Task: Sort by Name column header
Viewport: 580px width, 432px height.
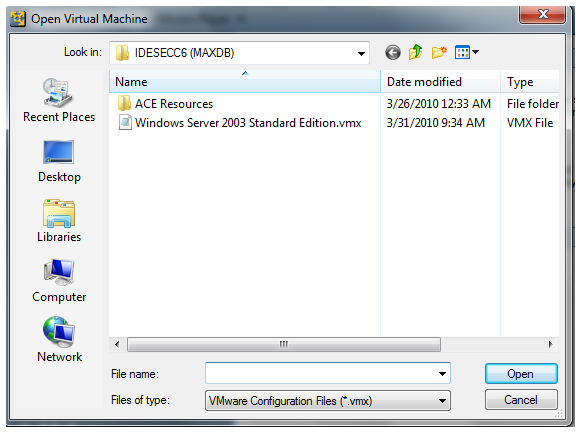Action: pyautogui.click(x=245, y=81)
